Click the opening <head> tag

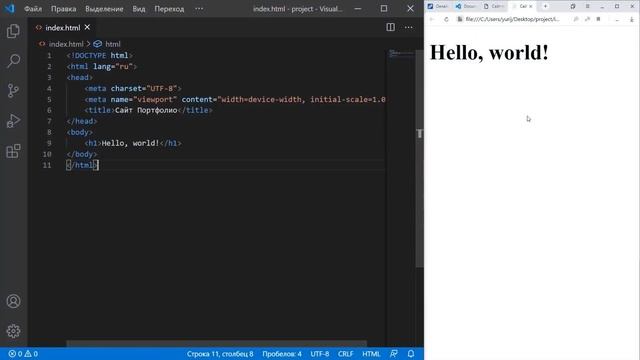click(x=80, y=78)
